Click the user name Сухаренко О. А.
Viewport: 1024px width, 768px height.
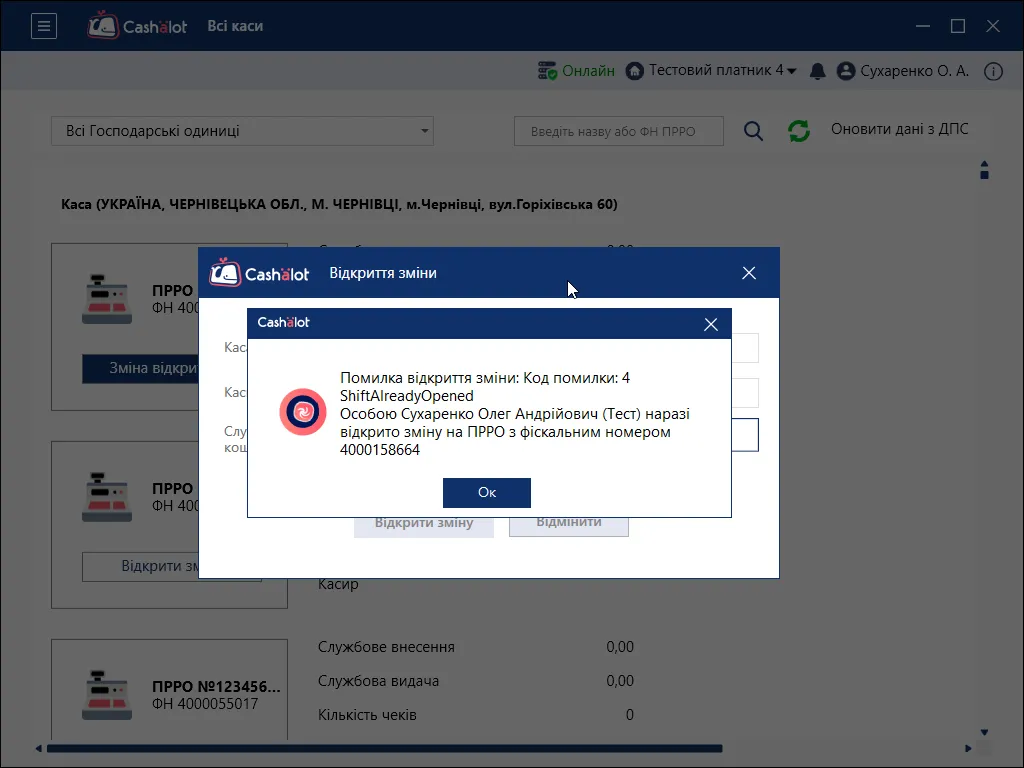pyautogui.click(x=914, y=71)
